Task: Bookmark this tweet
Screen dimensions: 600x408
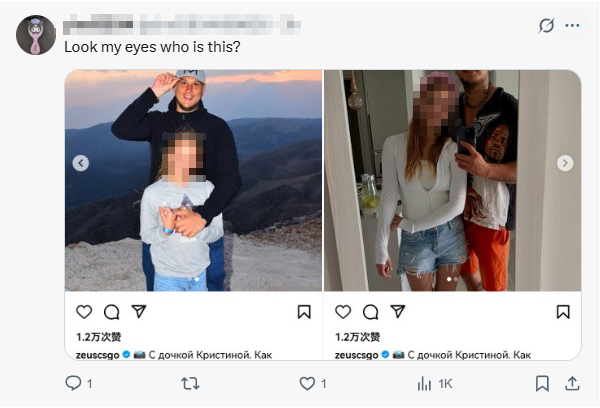Action: click(542, 383)
